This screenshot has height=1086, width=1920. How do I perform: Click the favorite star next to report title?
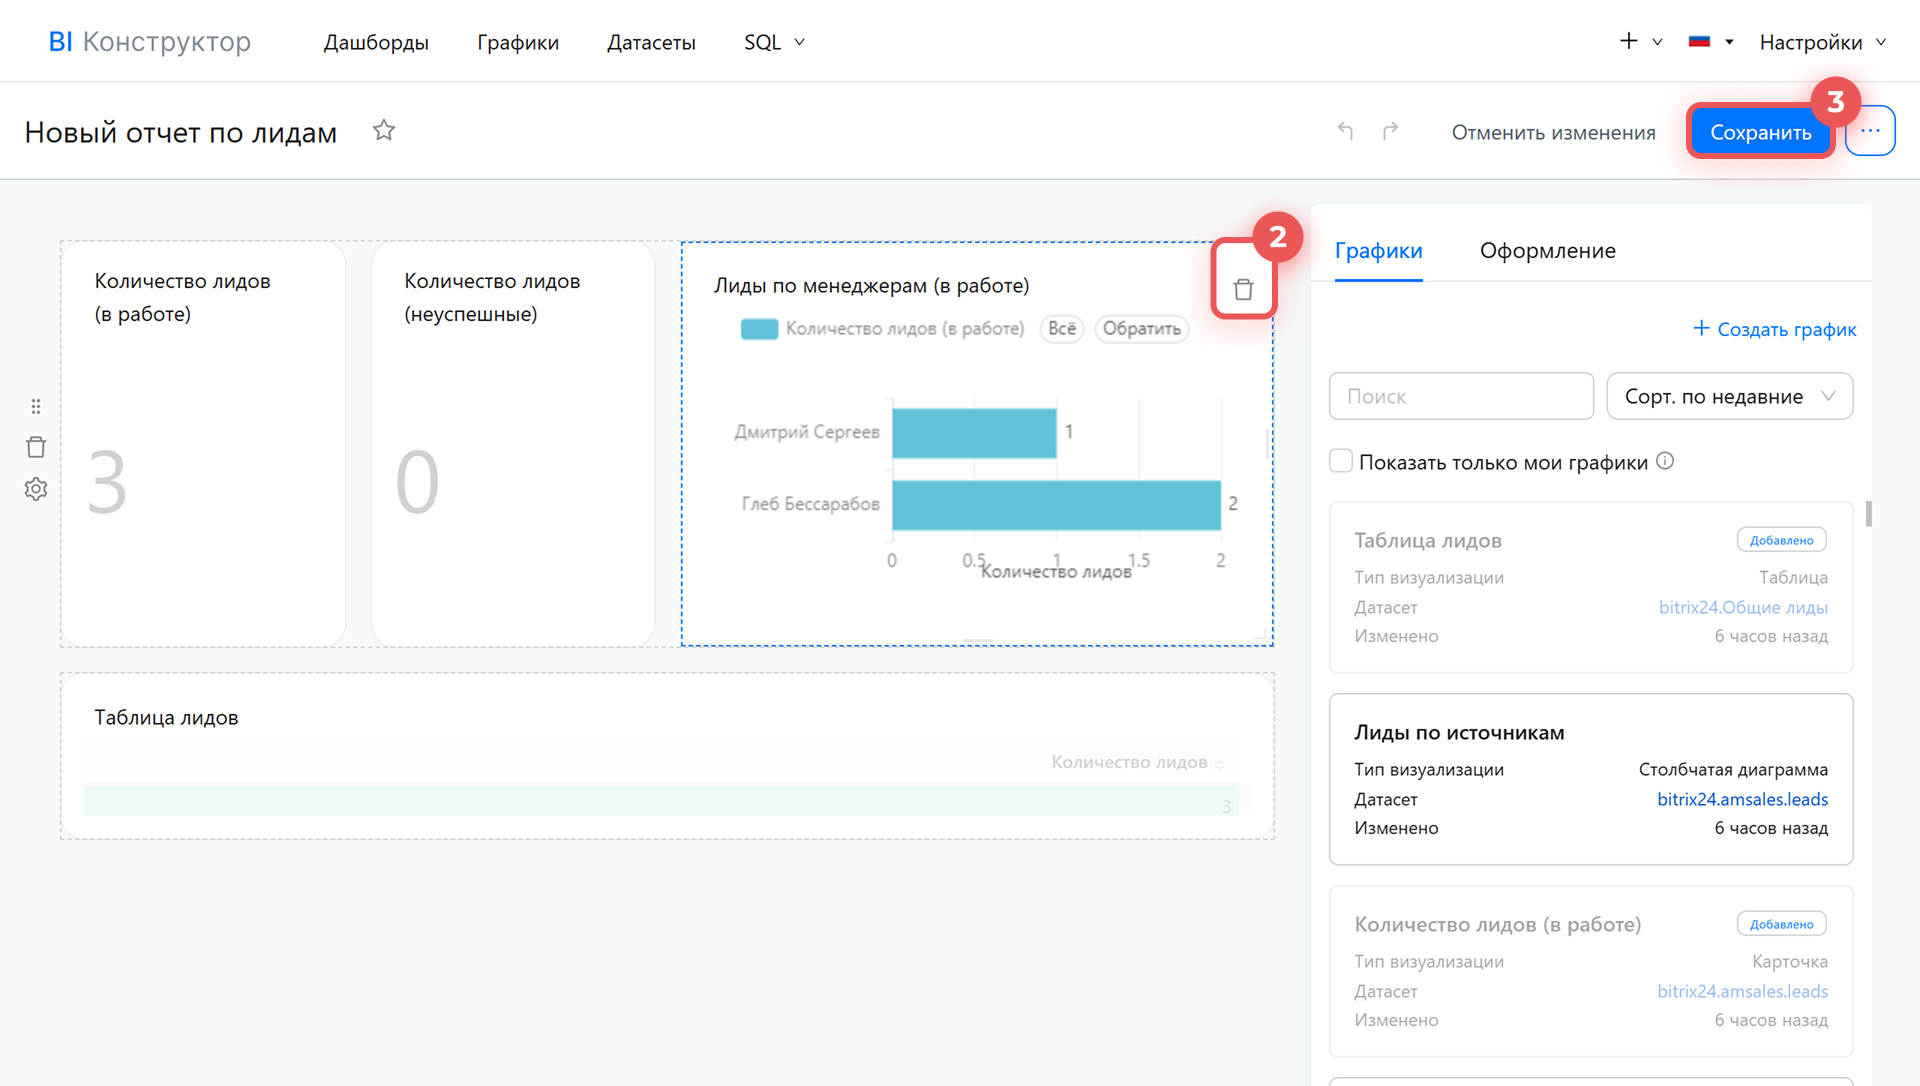(384, 131)
